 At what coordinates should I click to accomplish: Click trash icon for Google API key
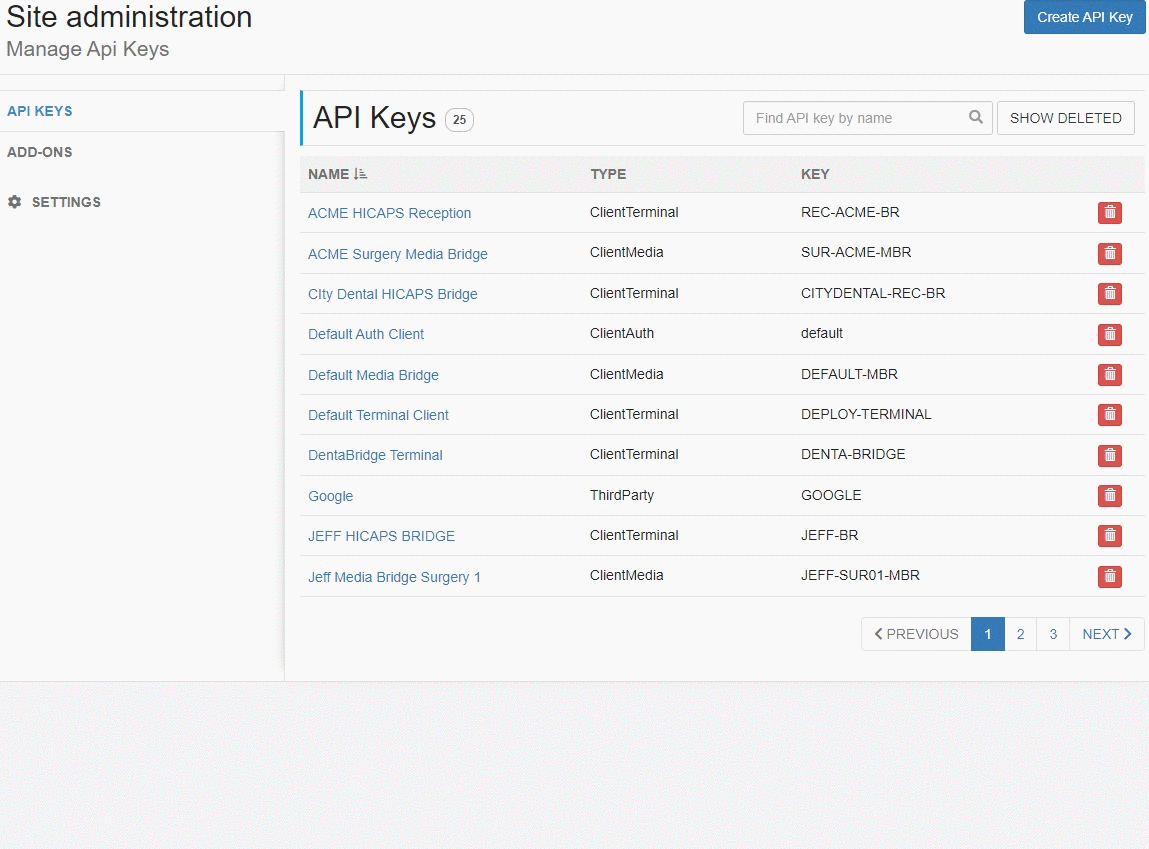point(1109,496)
